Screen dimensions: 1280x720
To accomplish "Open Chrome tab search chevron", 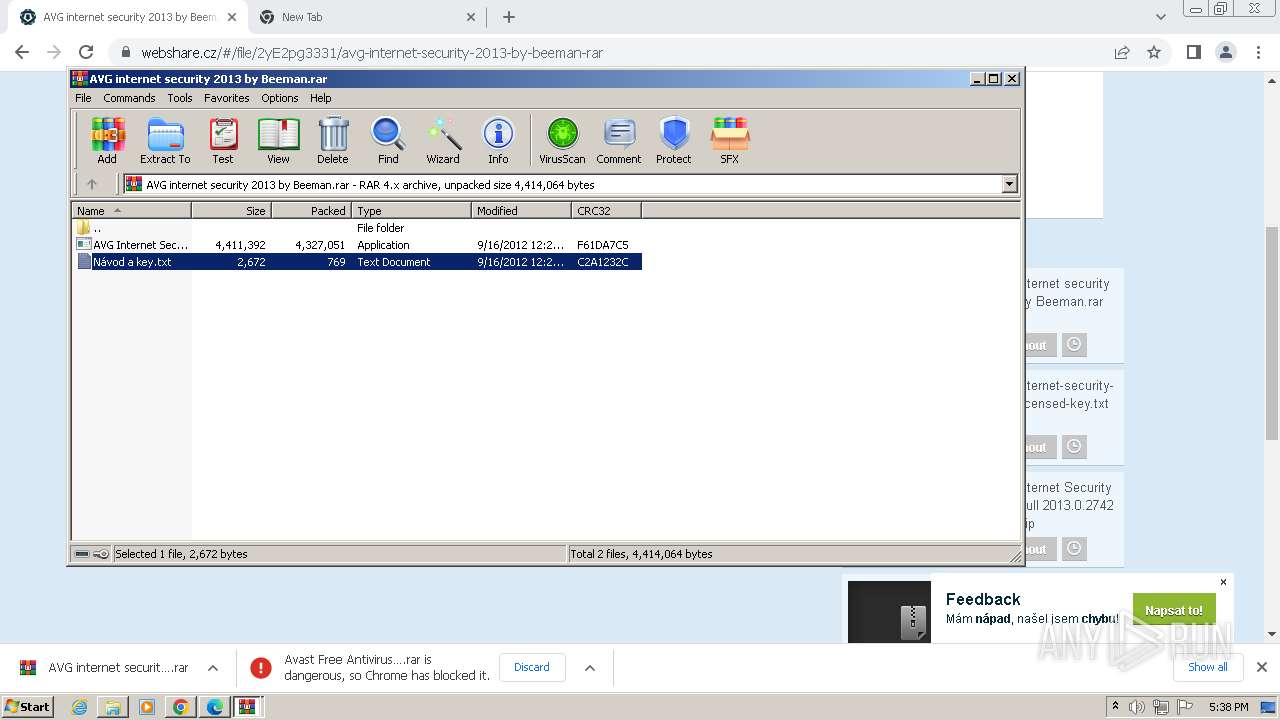I will tap(1161, 17).
